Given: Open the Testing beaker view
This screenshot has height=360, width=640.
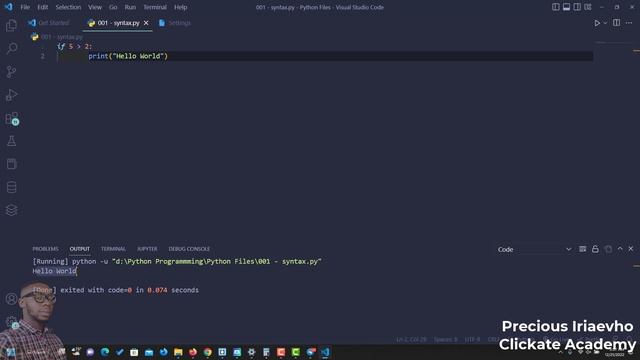Looking at the screenshot, I should 11,141.
